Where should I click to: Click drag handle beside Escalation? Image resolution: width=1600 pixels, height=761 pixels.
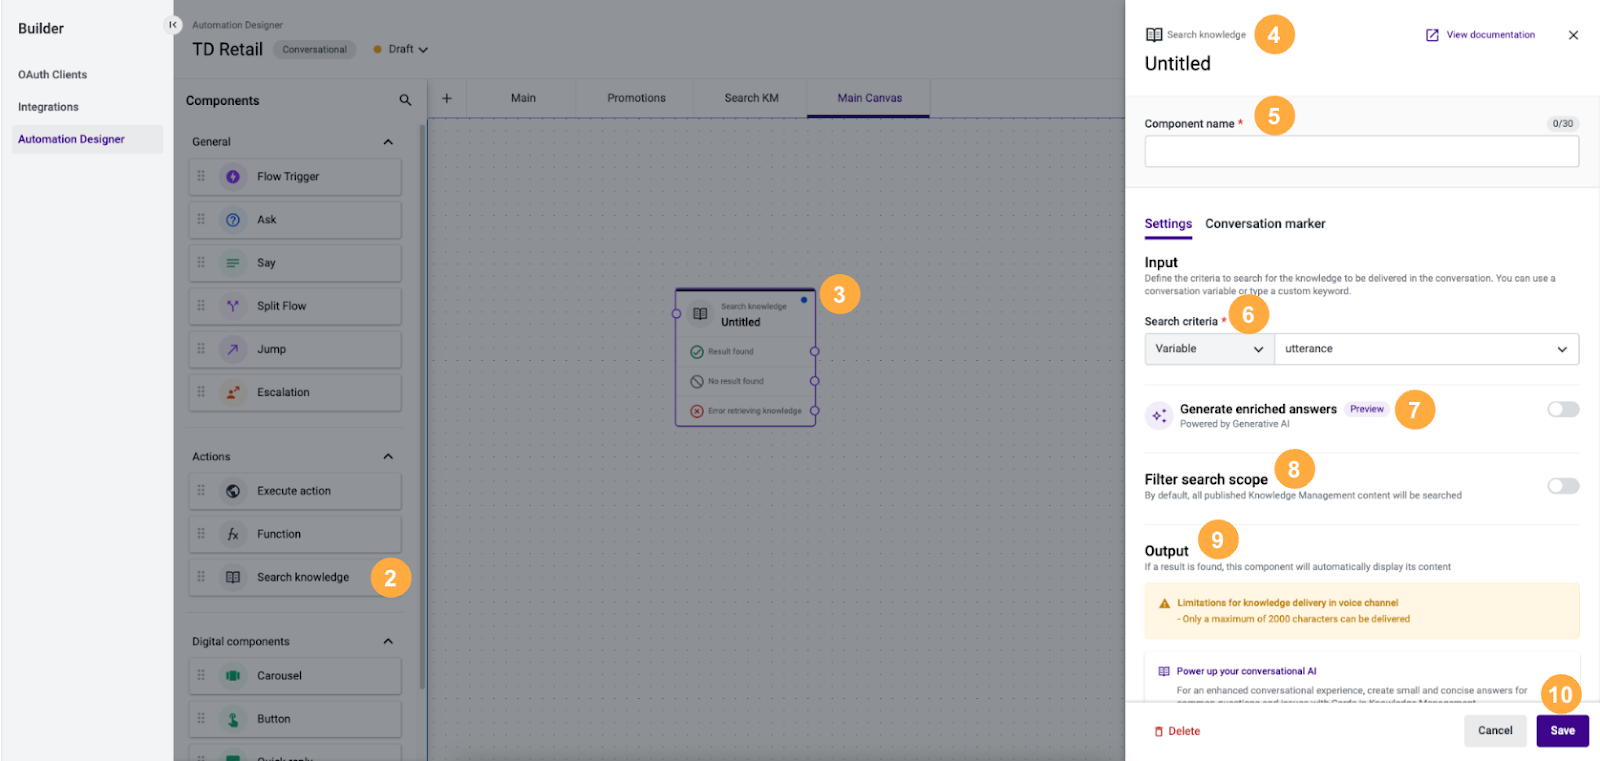click(201, 392)
